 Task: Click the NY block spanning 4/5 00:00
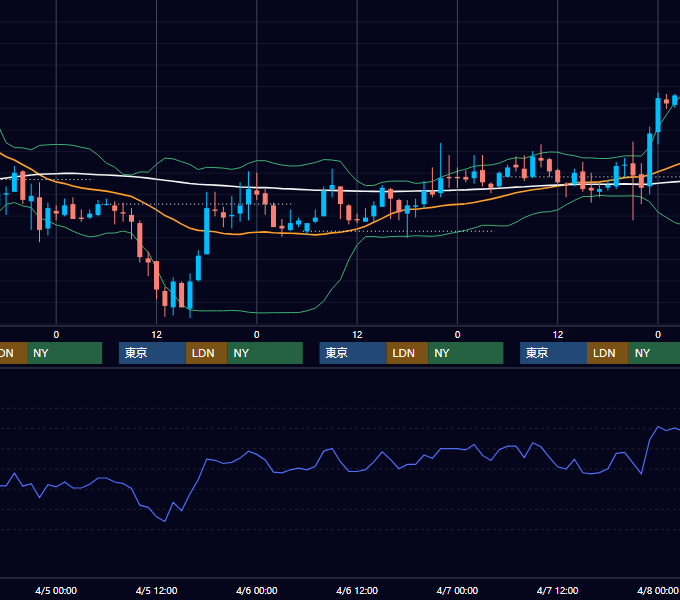click(x=64, y=353)
